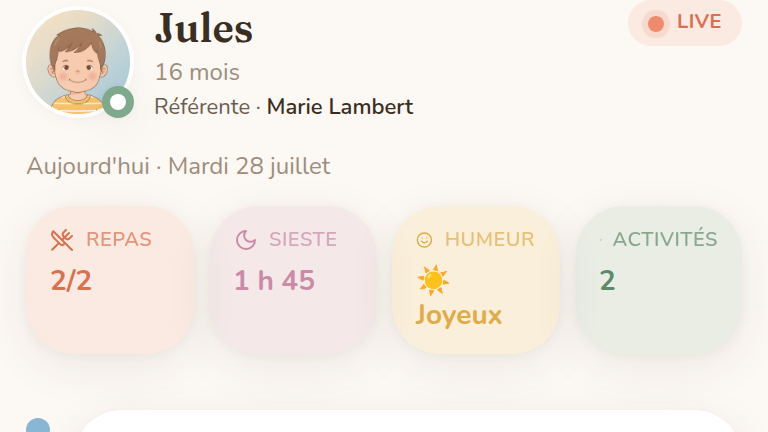768x432 pixels.
Task: Click the Mardi 28 juillet date
Action: (x=249, y=166)
